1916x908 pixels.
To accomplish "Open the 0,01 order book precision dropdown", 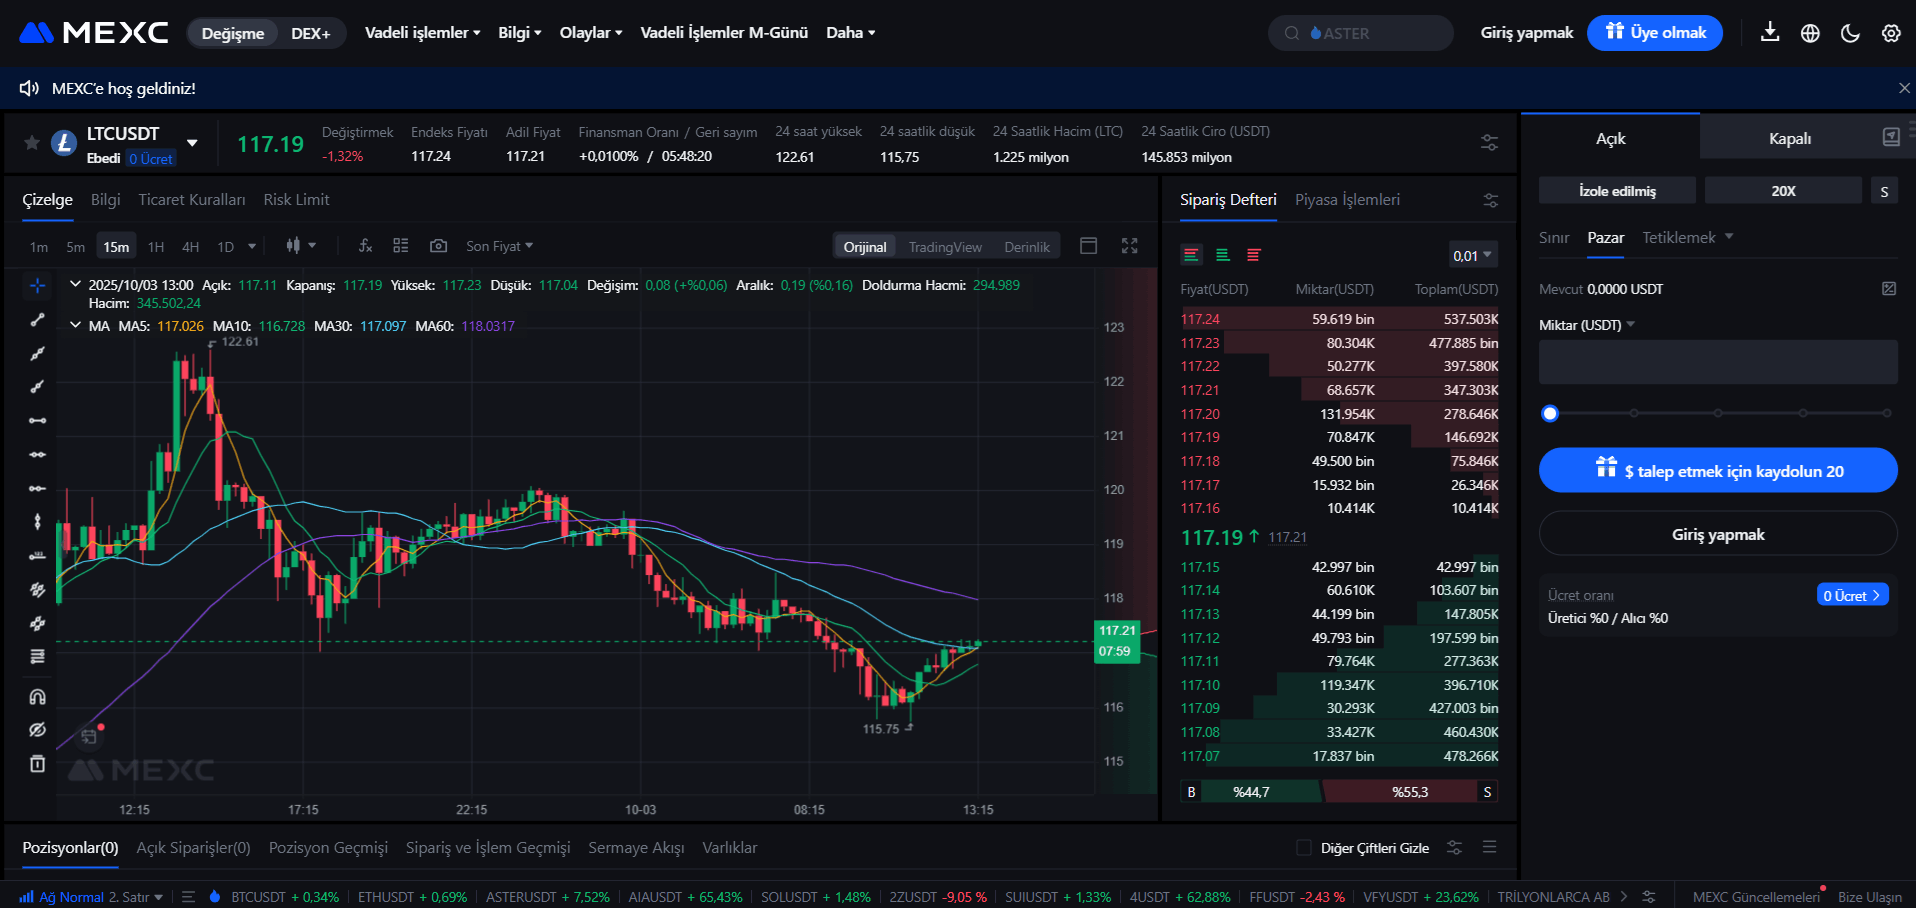I will coord(1472,255).
